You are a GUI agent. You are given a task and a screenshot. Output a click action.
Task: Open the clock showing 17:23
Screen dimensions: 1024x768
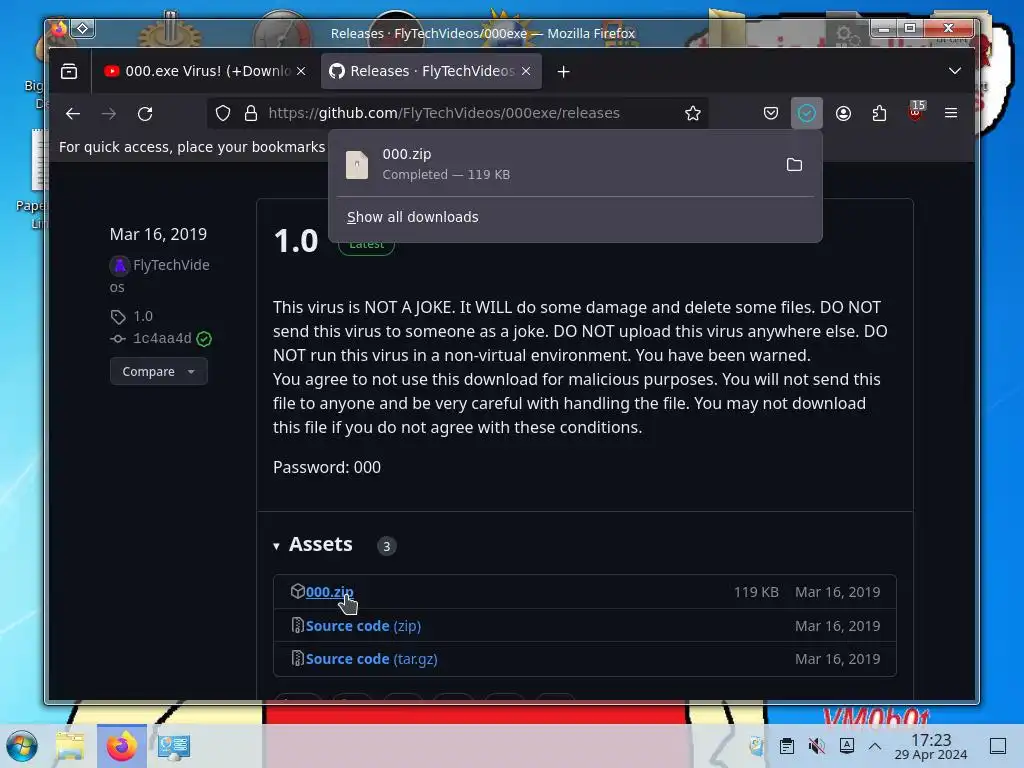point(931,746)
